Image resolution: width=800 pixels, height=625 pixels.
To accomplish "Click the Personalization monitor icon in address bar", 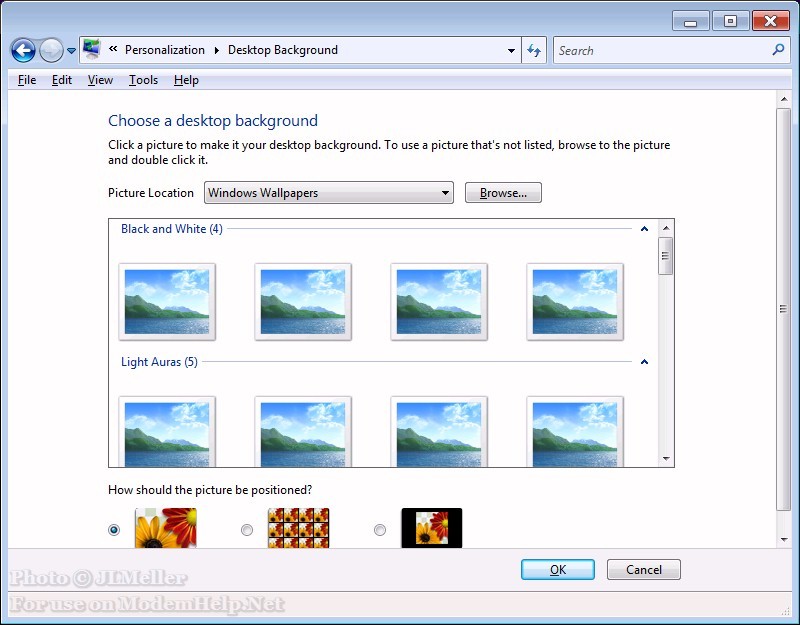I will (x=92, y=49).
